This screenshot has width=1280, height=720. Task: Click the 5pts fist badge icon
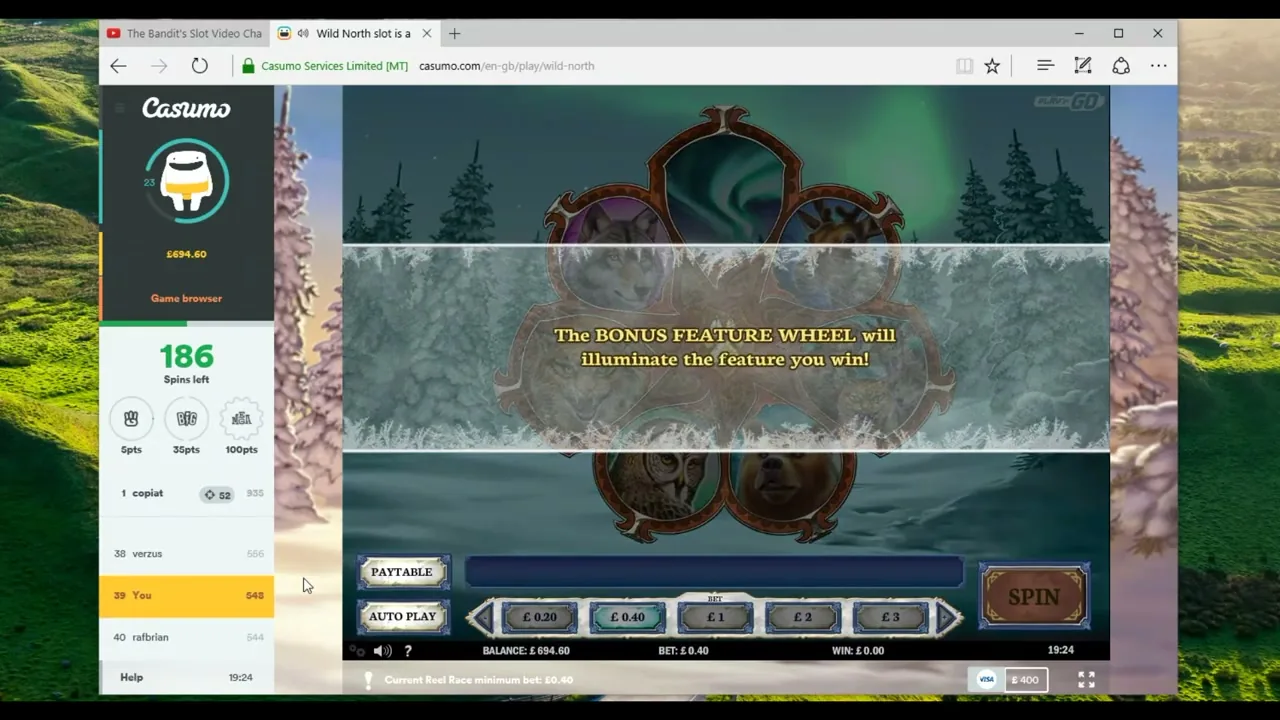coord(131,419)
